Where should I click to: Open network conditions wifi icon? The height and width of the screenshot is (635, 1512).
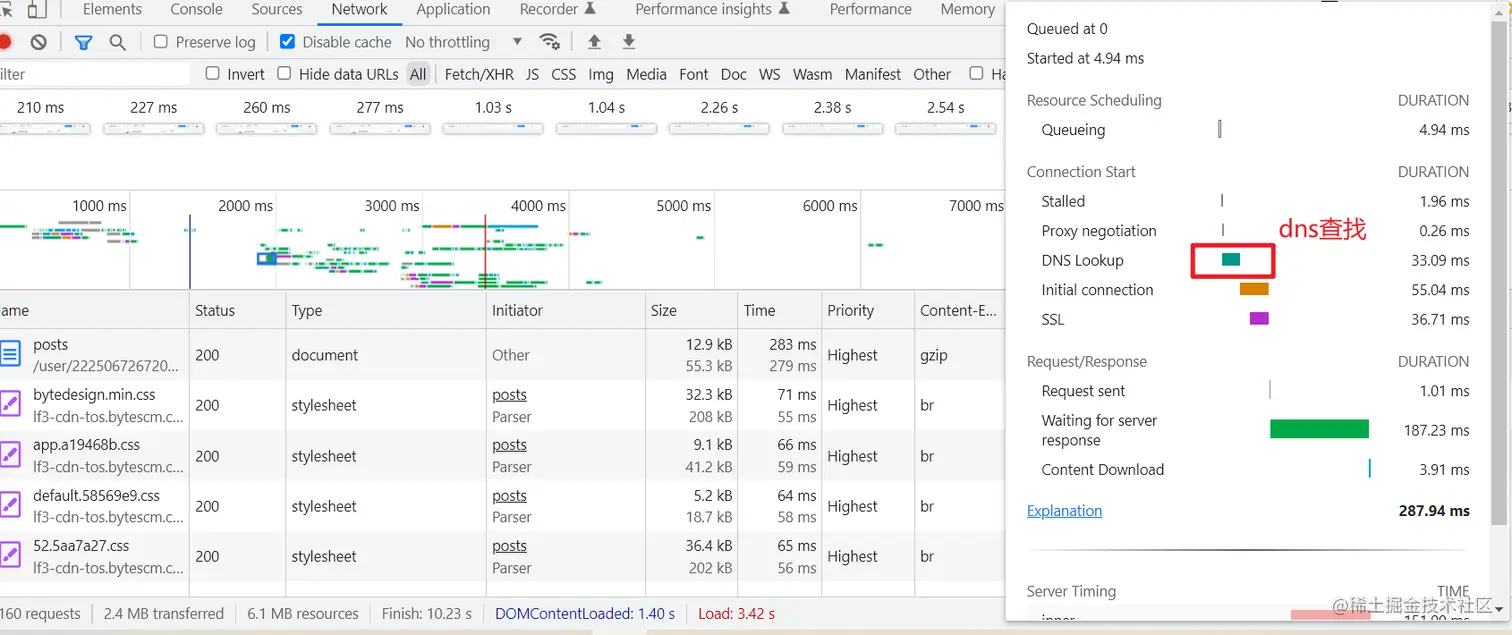click(549, 42)
